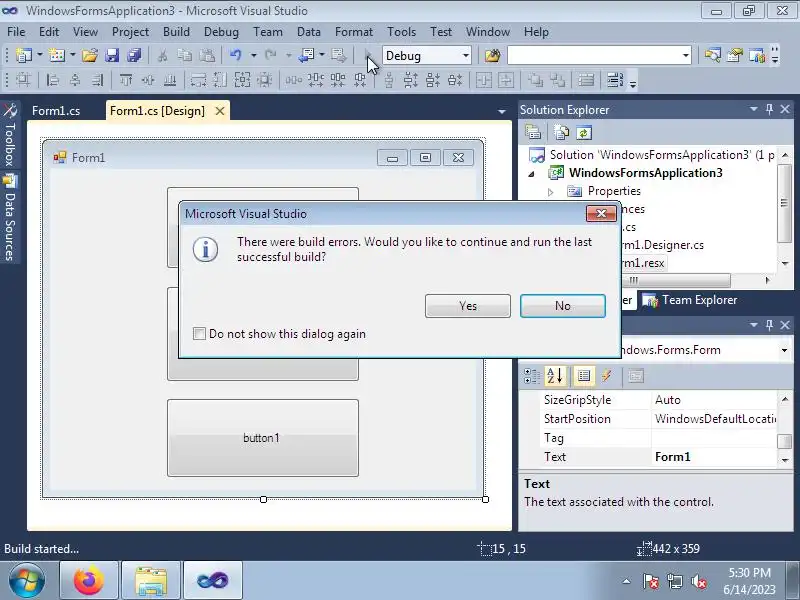Collapse the WindowsFormsApplication3 project node
Image resolution: width=800 pixels, height=600 pixels.
(532, 173)
